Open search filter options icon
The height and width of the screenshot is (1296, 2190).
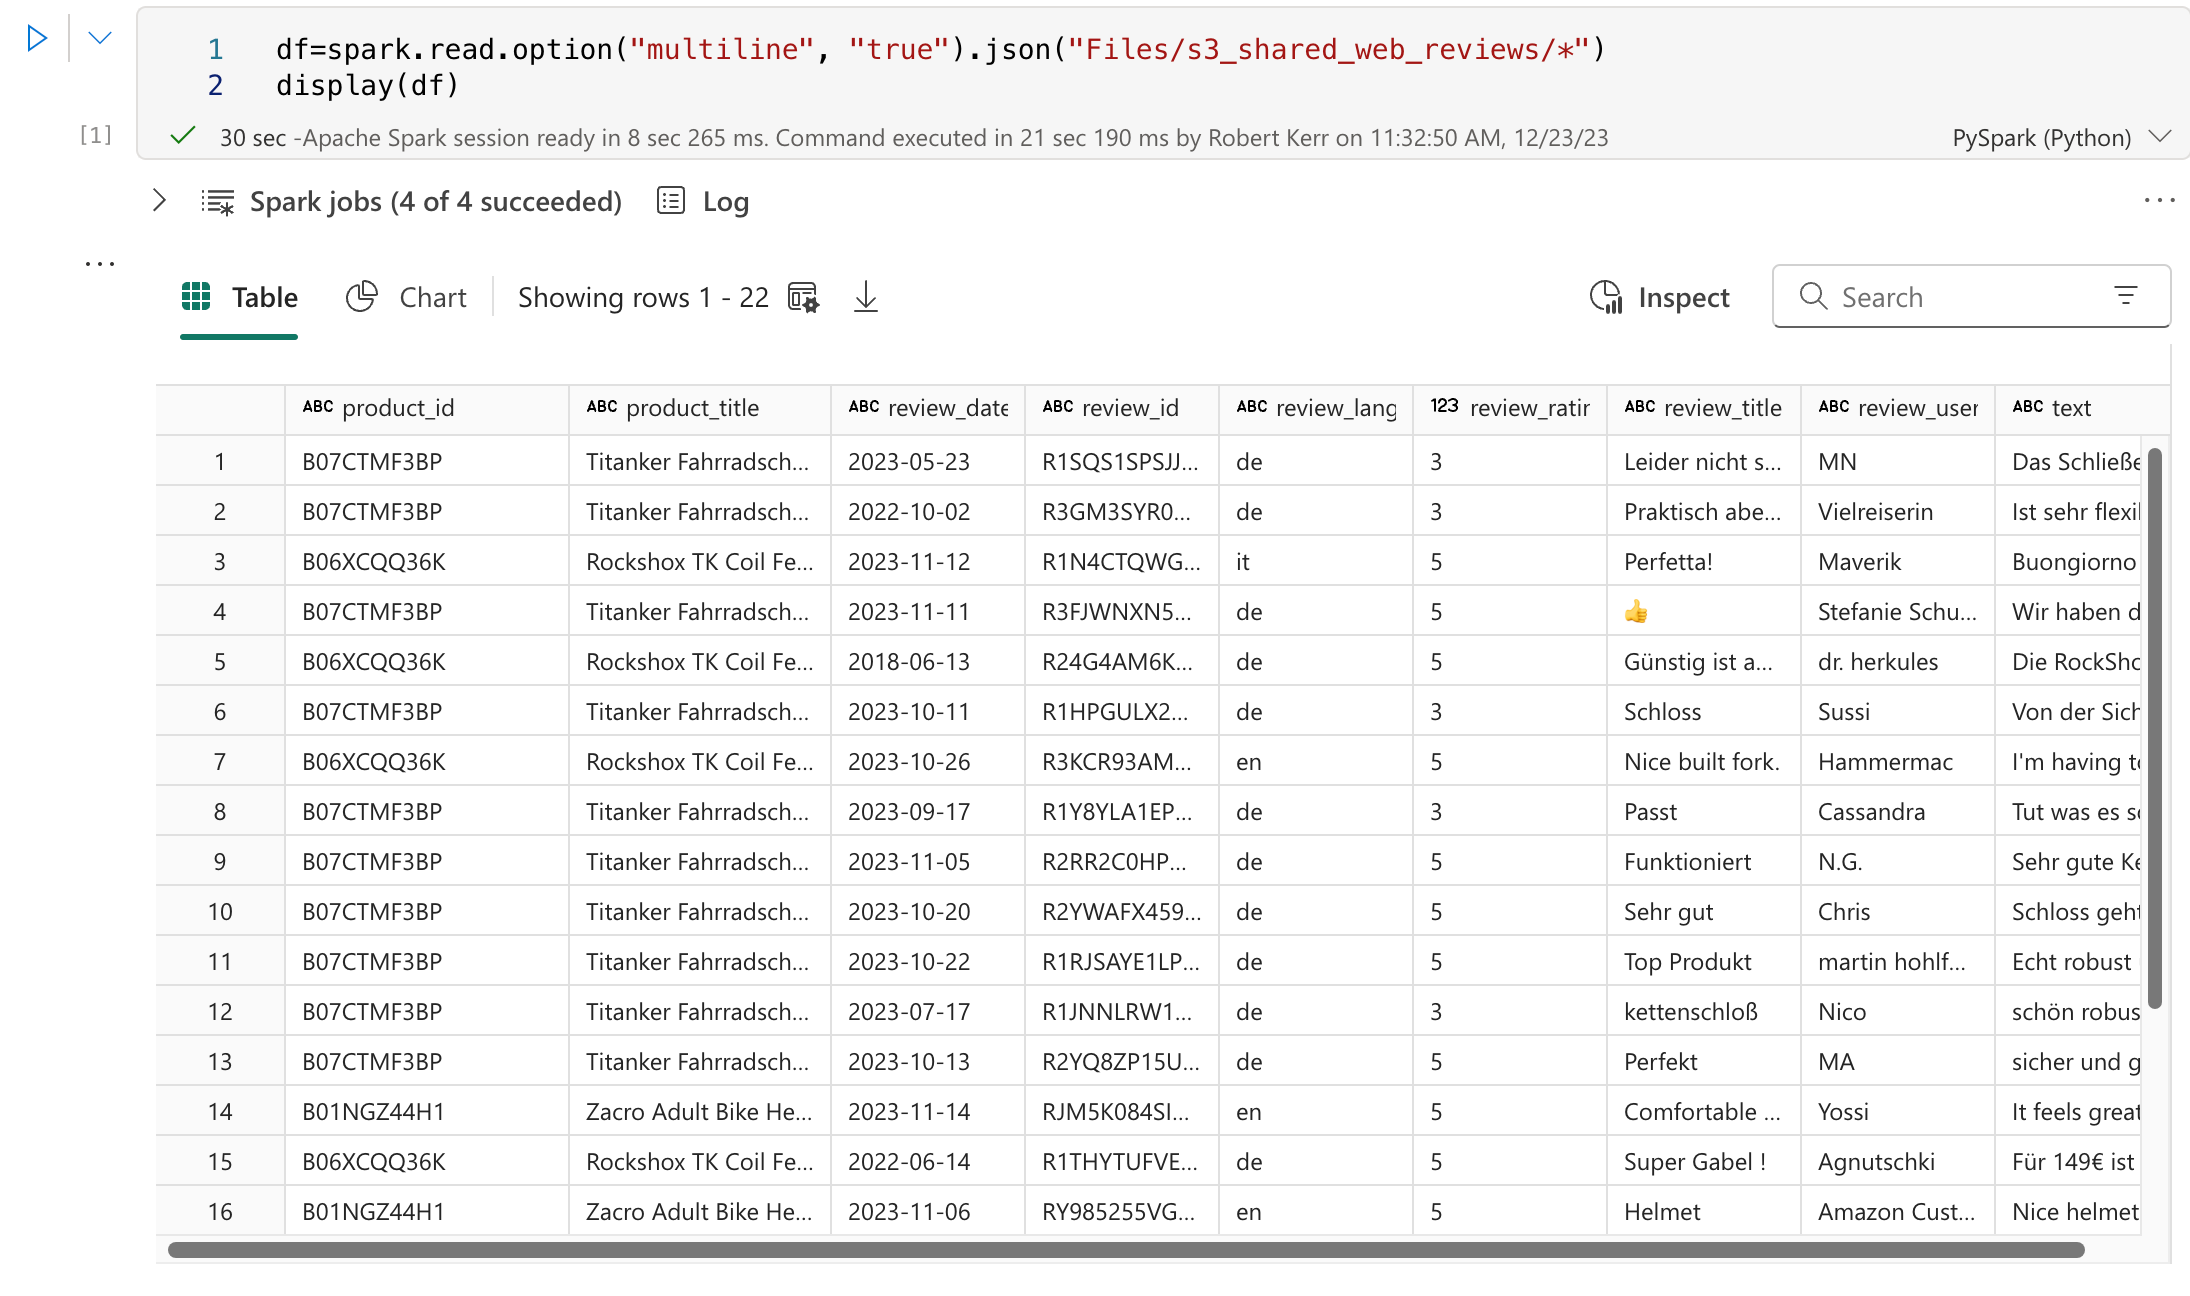click(x=2126, y=296)
